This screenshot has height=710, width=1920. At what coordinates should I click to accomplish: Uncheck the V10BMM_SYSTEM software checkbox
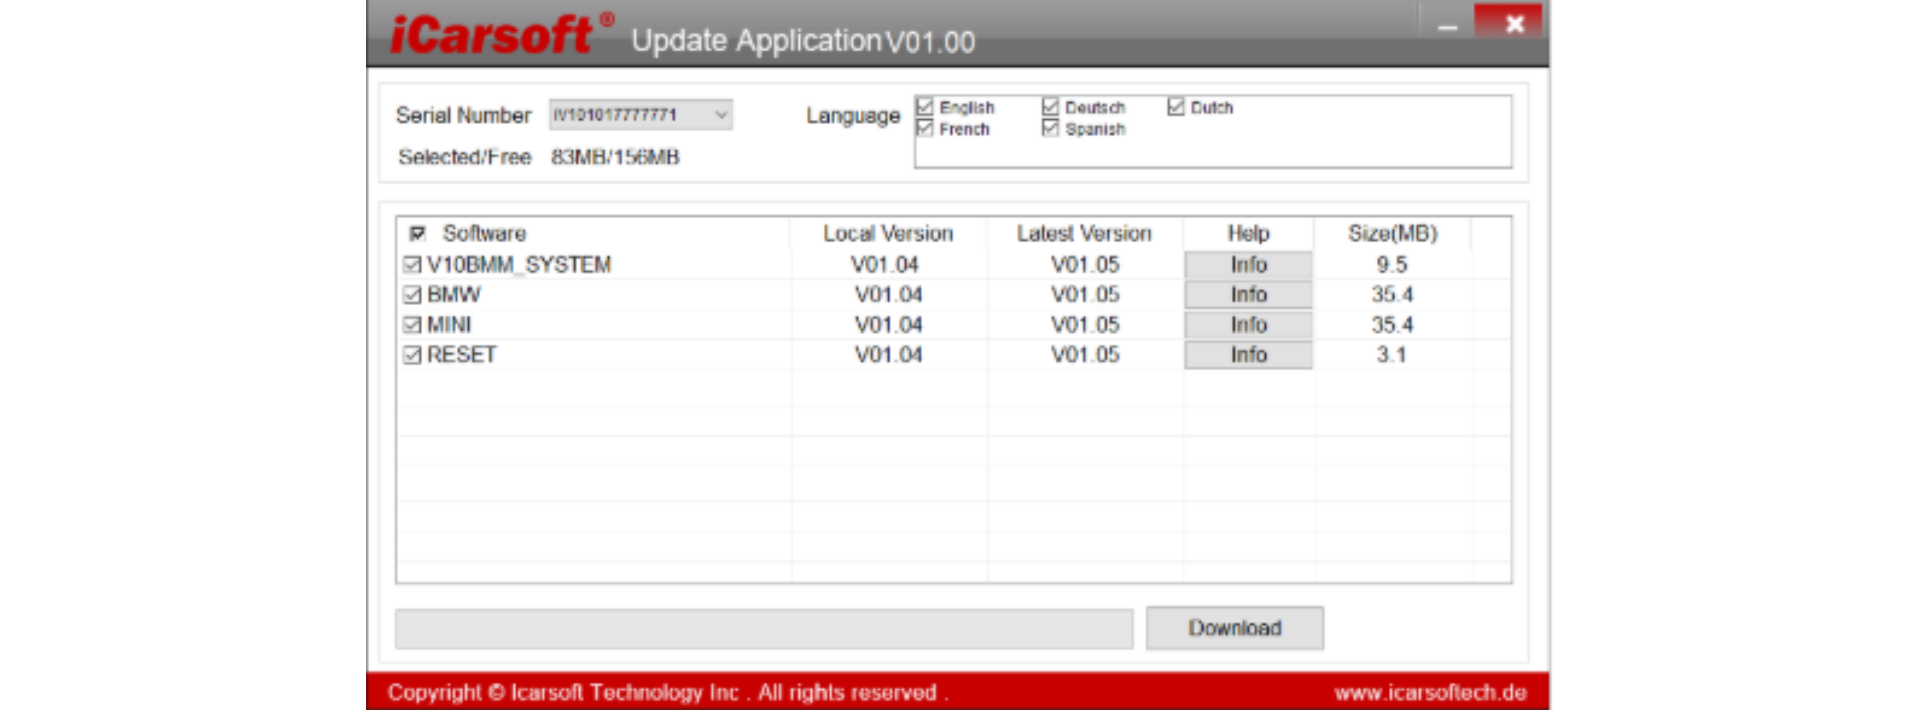click(x=412, y=265)
